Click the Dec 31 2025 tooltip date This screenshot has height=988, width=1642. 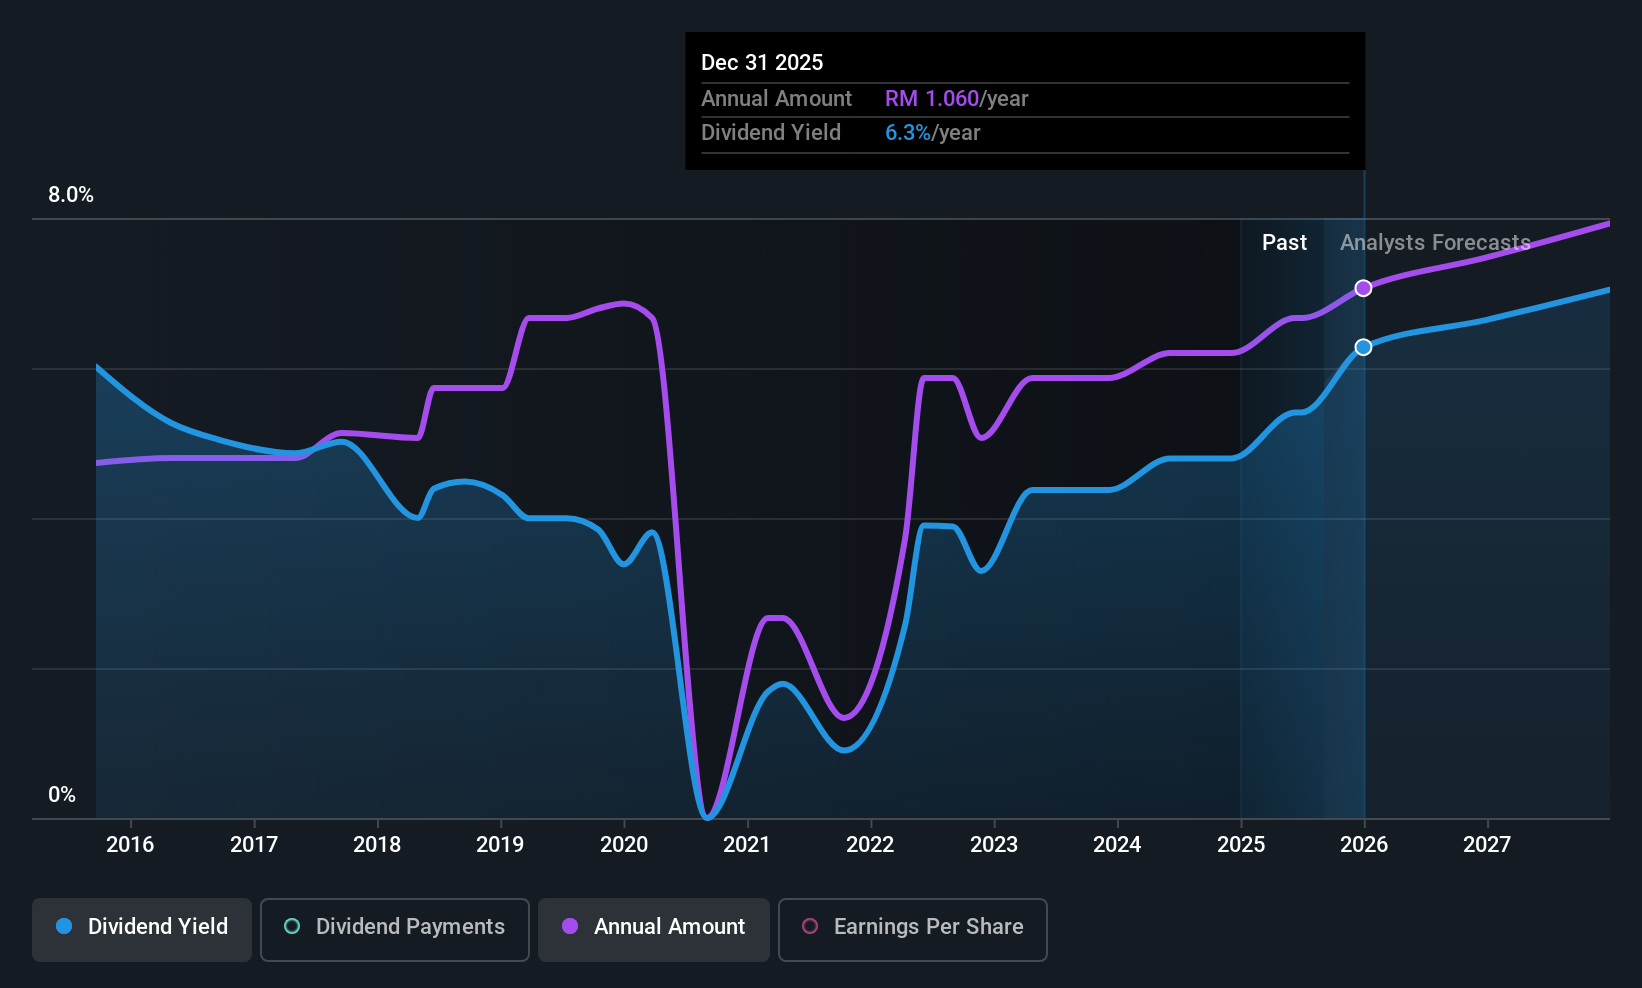[x=762, y=63]
